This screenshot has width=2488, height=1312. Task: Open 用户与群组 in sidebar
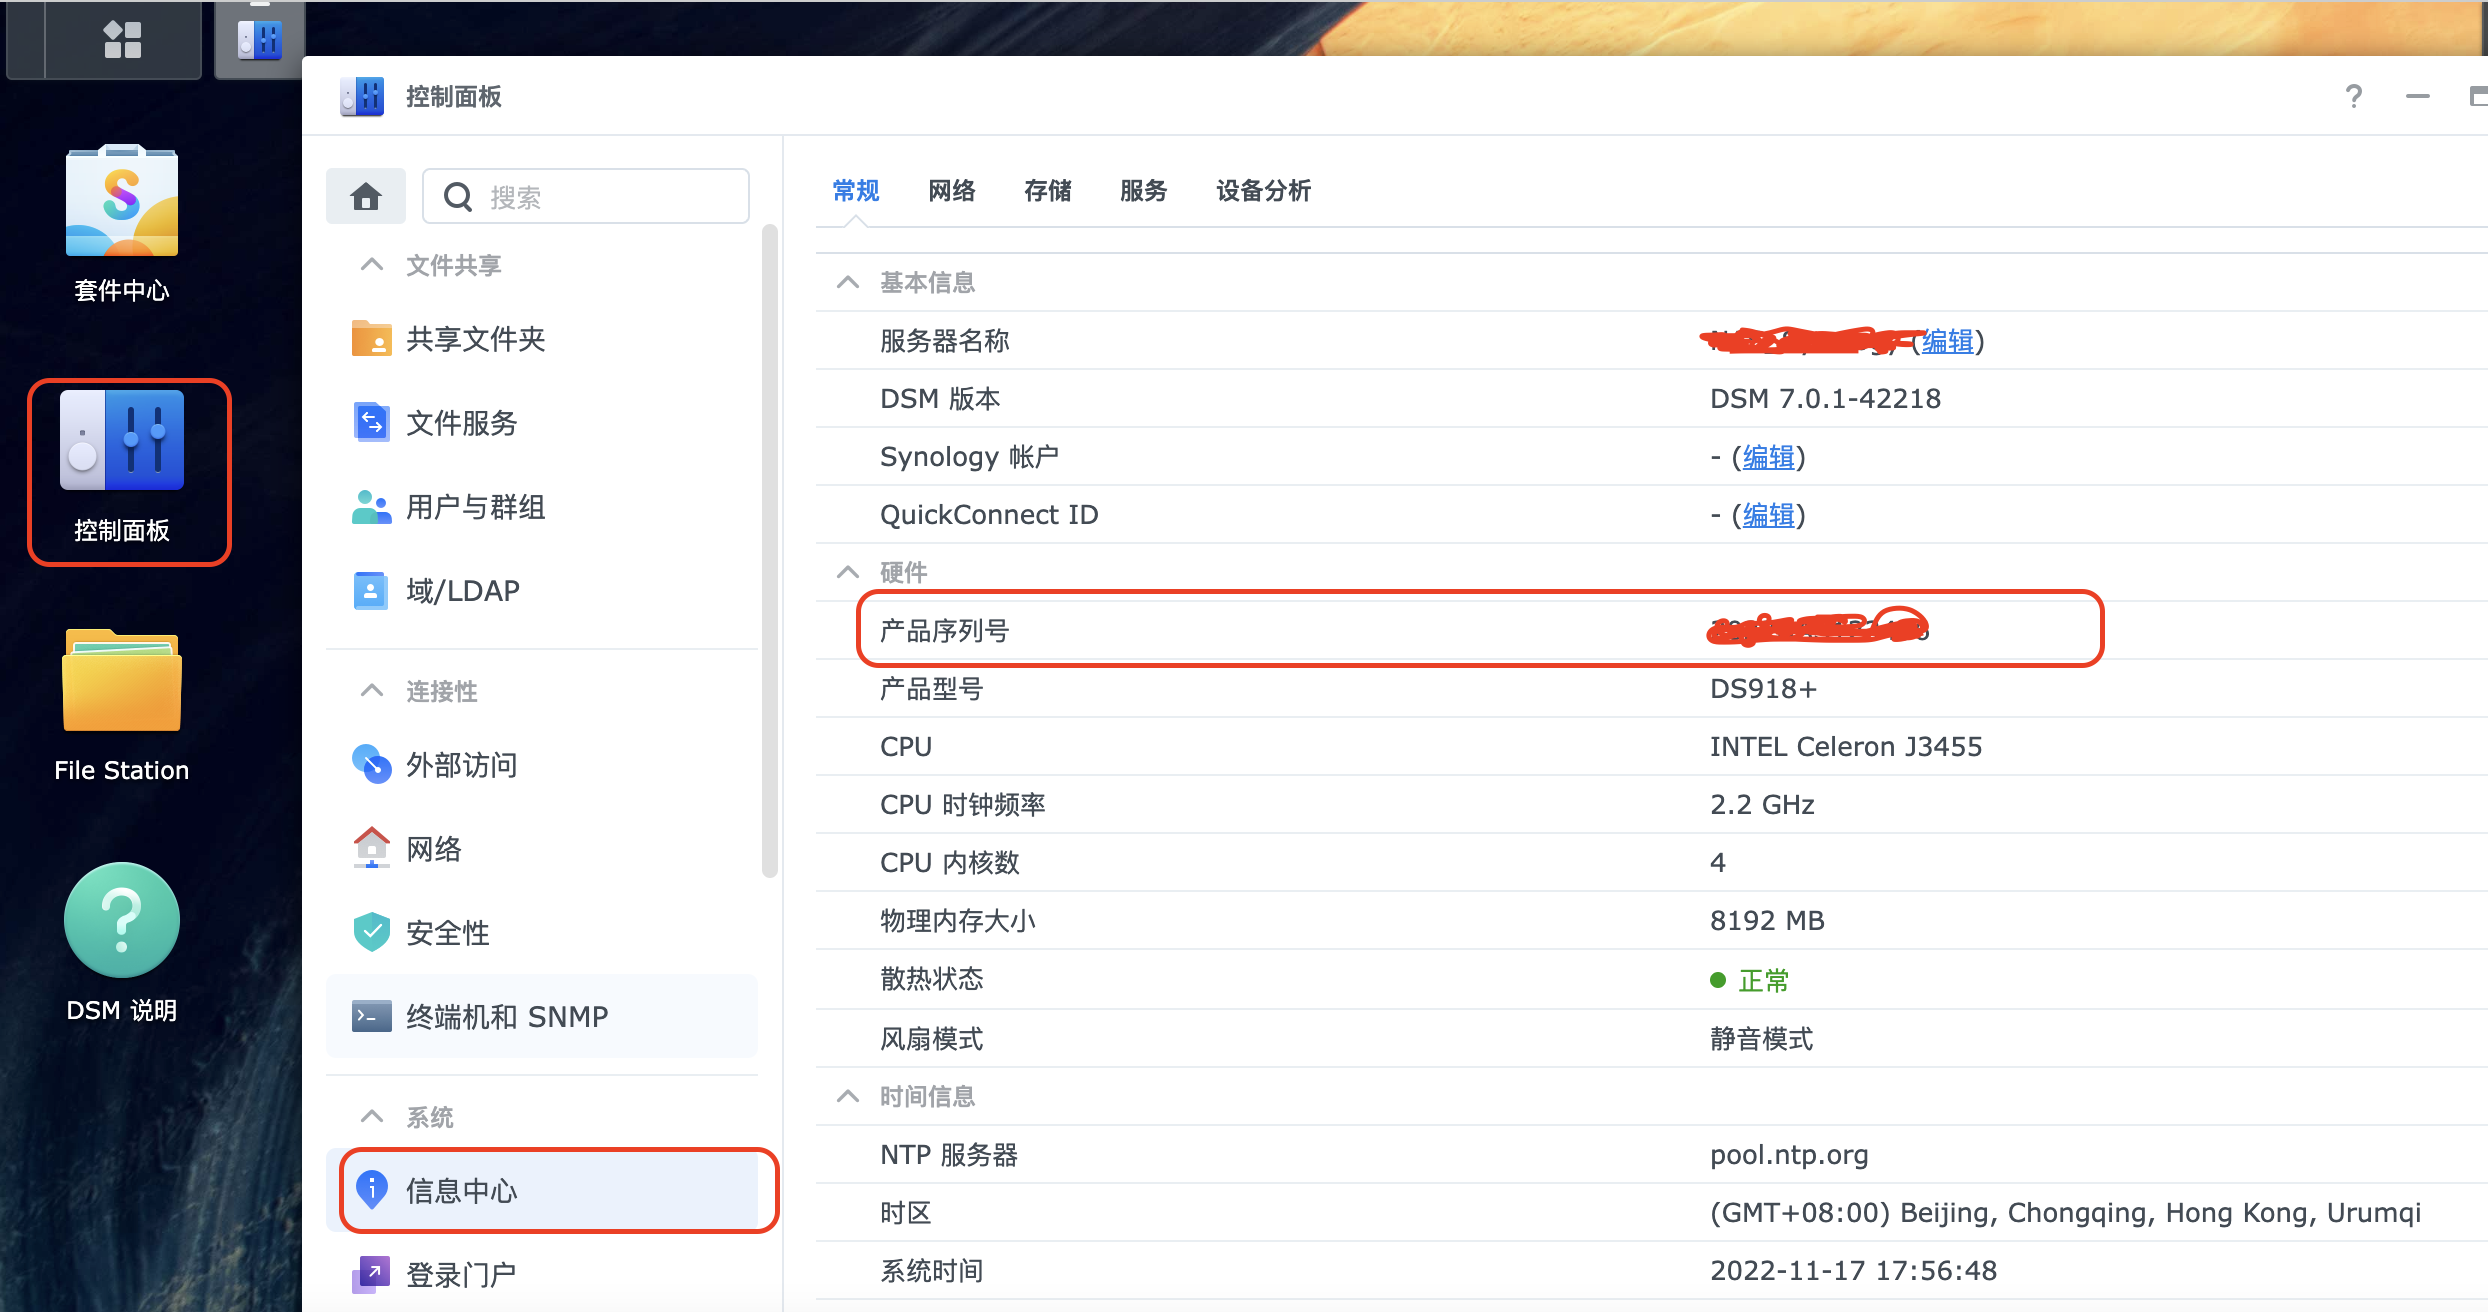point(542,506)
